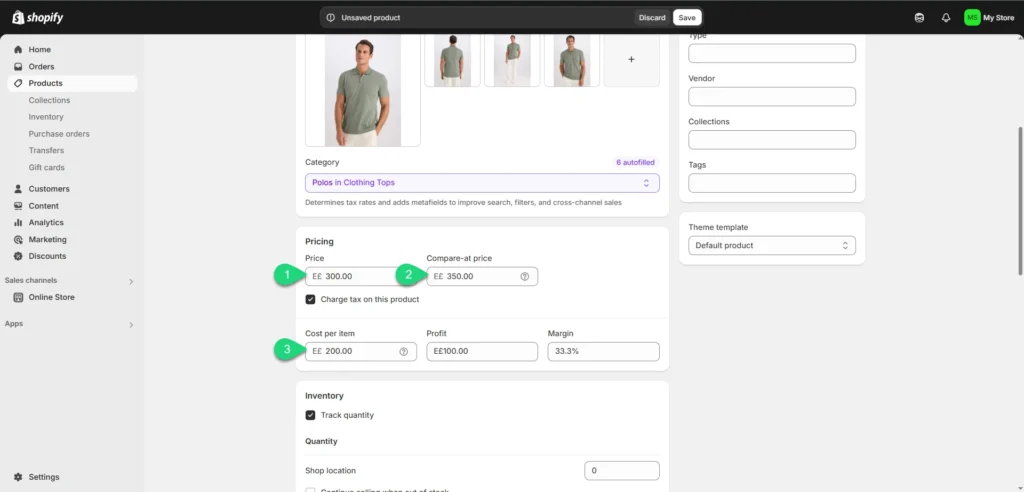Screen dimensions: 1024x492
Task: Open the Theme template Default product dropdown
Action: tap(771, 245)
